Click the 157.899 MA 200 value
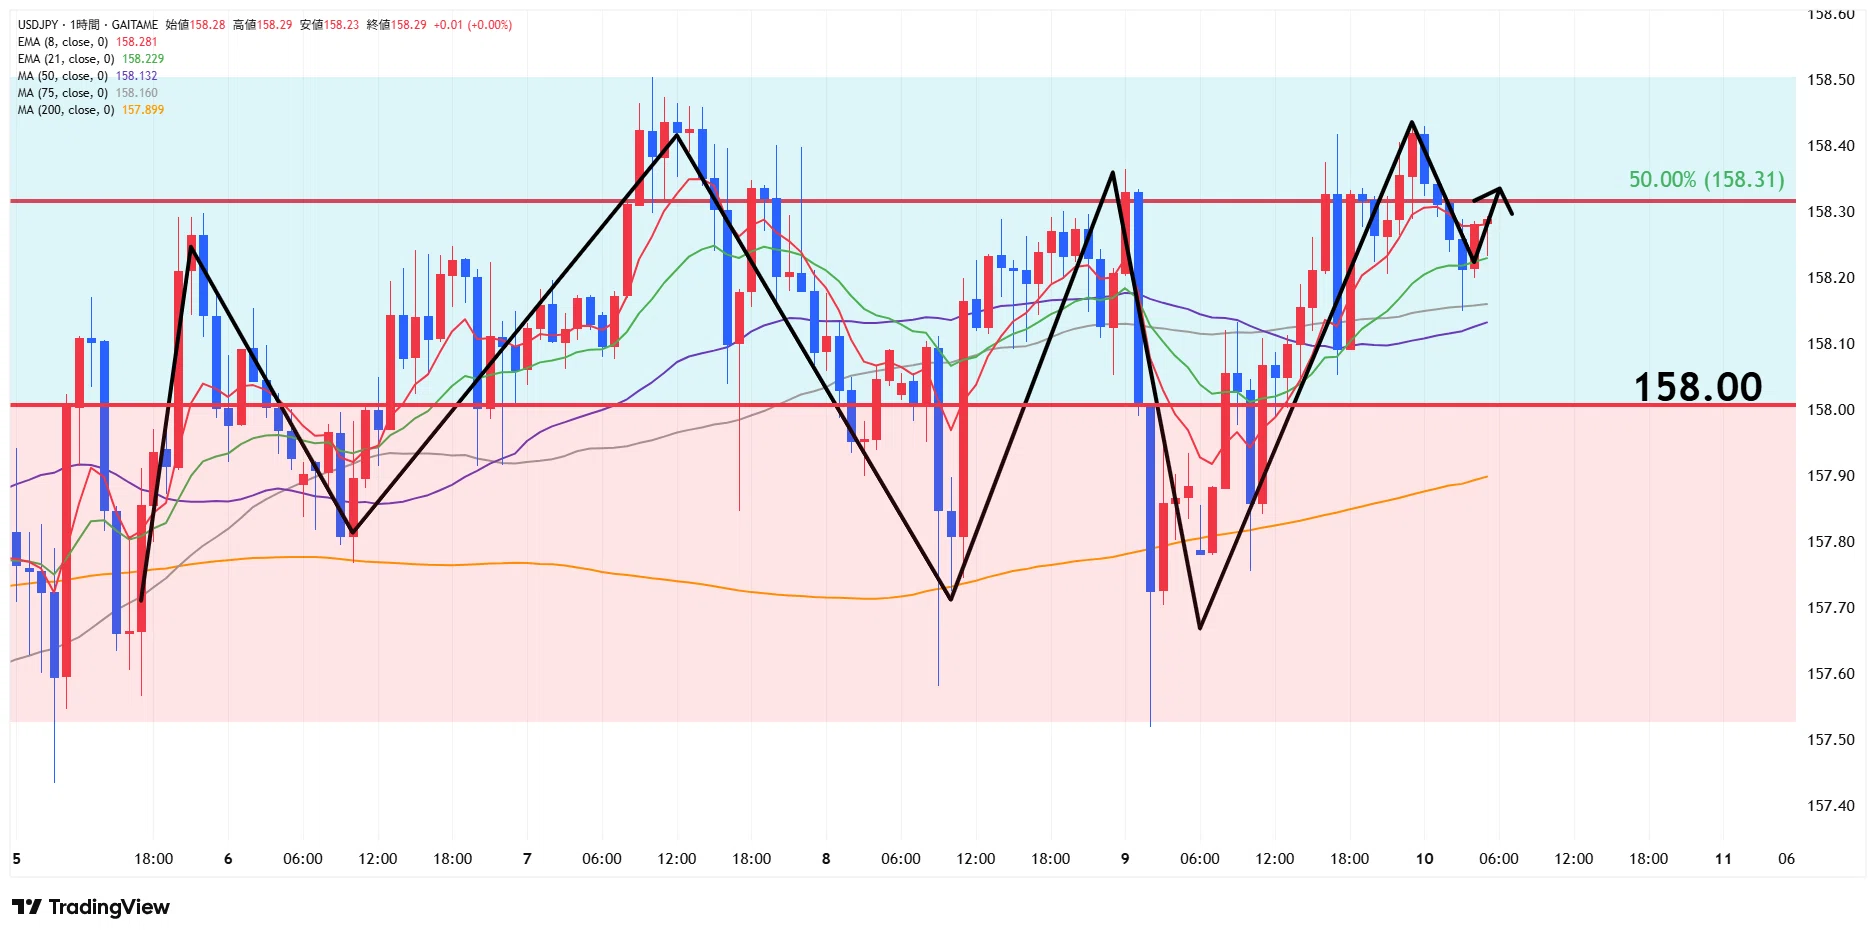 click(x=143, y=110)
